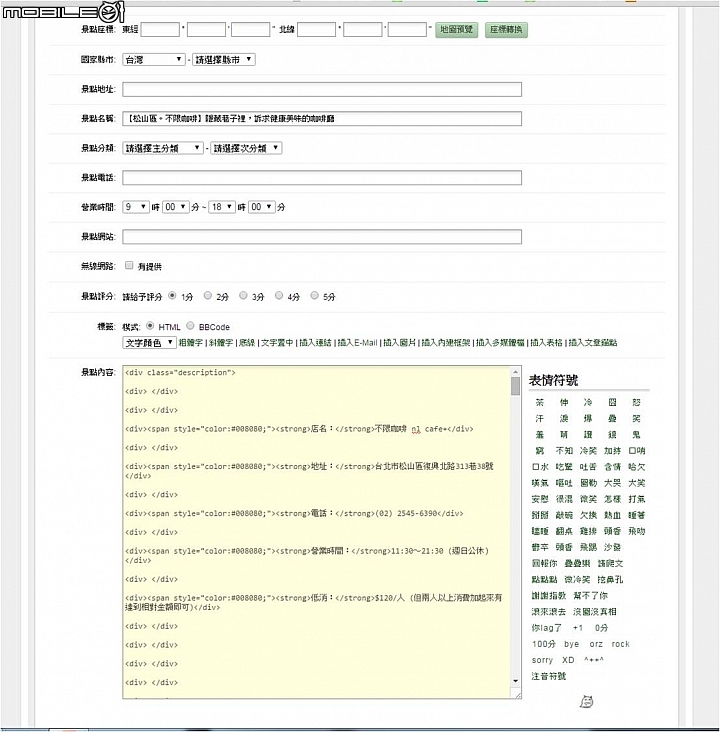Open the 請選擇主分類 dropdown
Viewport: 720px width, 732px height.
162,148
